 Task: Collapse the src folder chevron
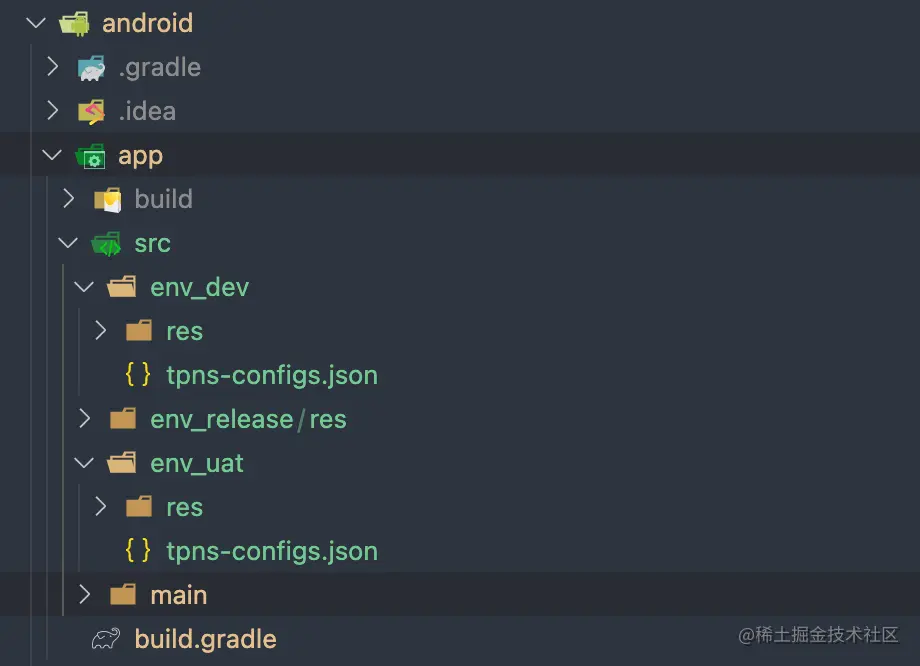(x=69, y=243)
